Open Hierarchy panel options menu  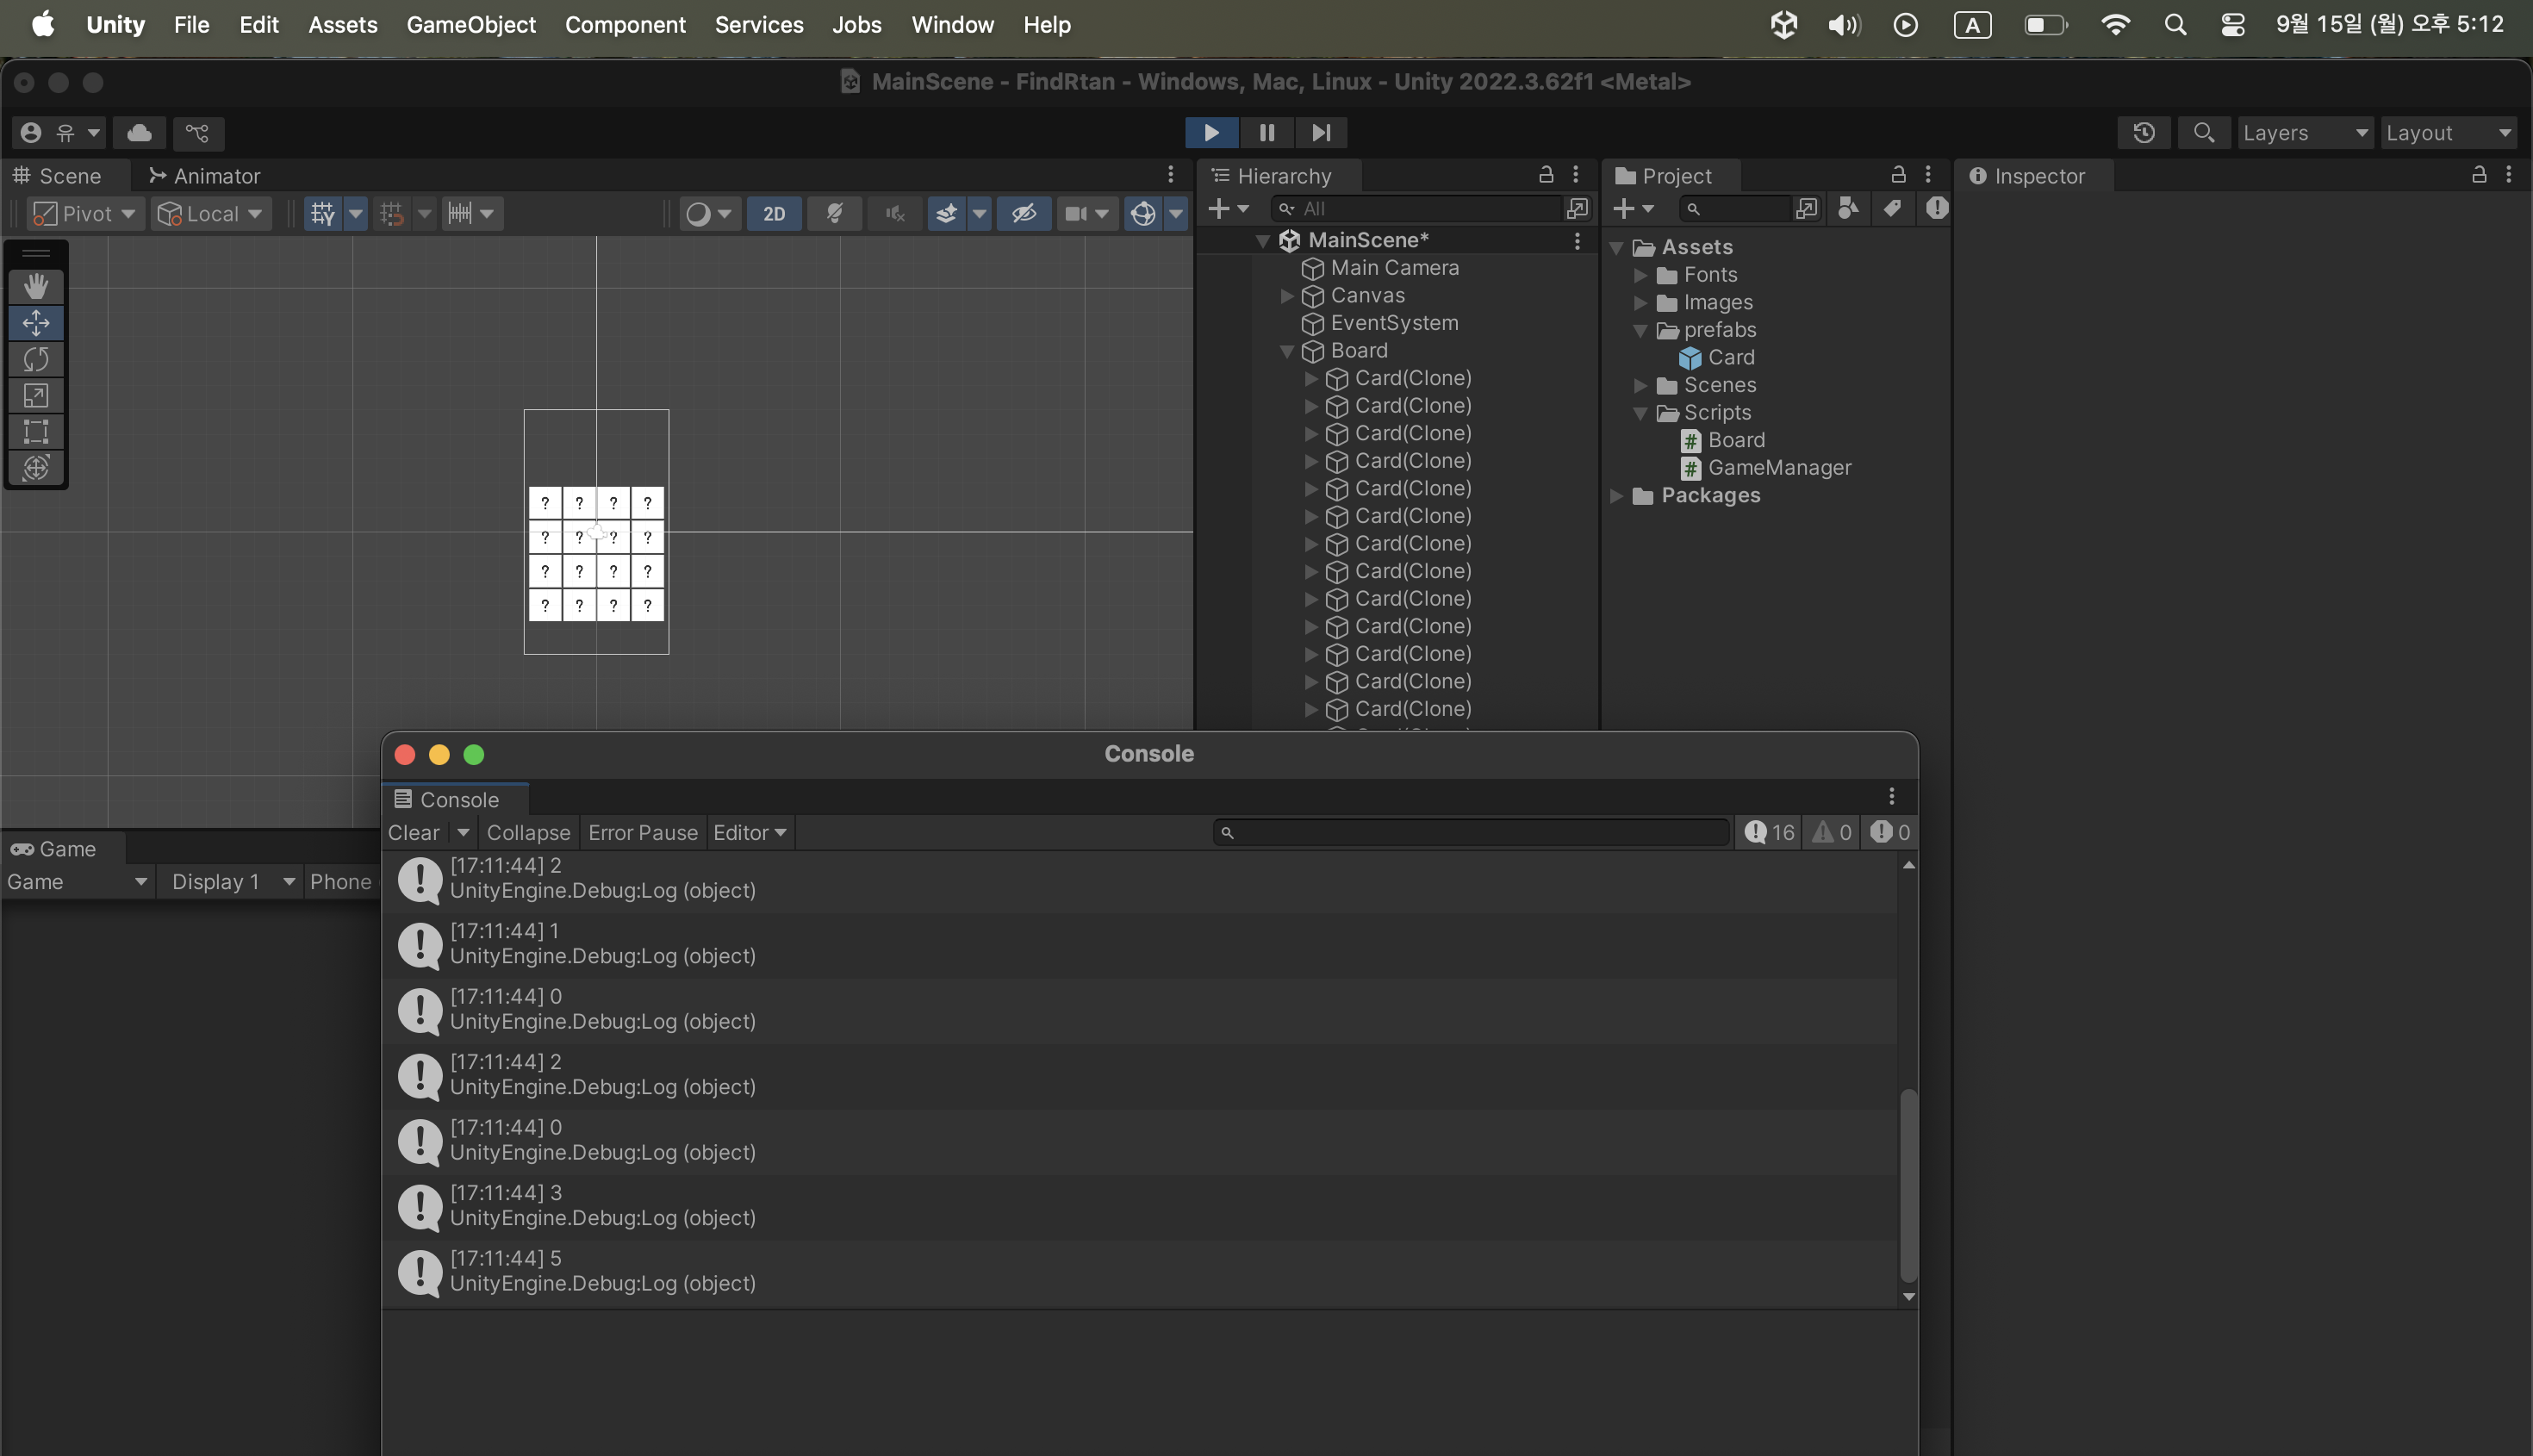click(1576, 175)
